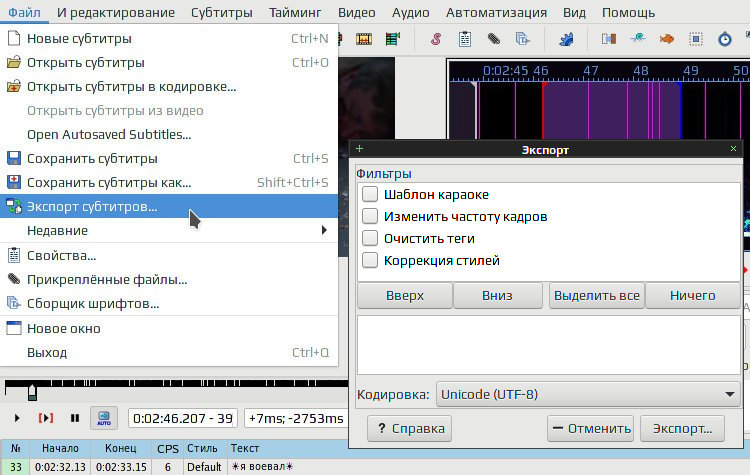The height and width of the screenshot is (475, 750).
Task: Open the Shift Times toolbar icon
Action: point(609,39)
